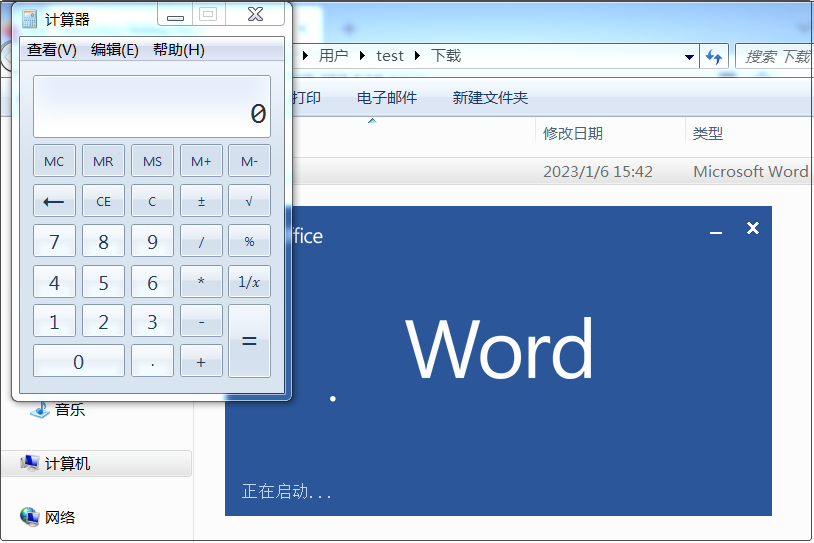Click 打印 in the Explorer toolbar
Image resolution: width=814 pixels, height=543 pixels.
[306, 98]
